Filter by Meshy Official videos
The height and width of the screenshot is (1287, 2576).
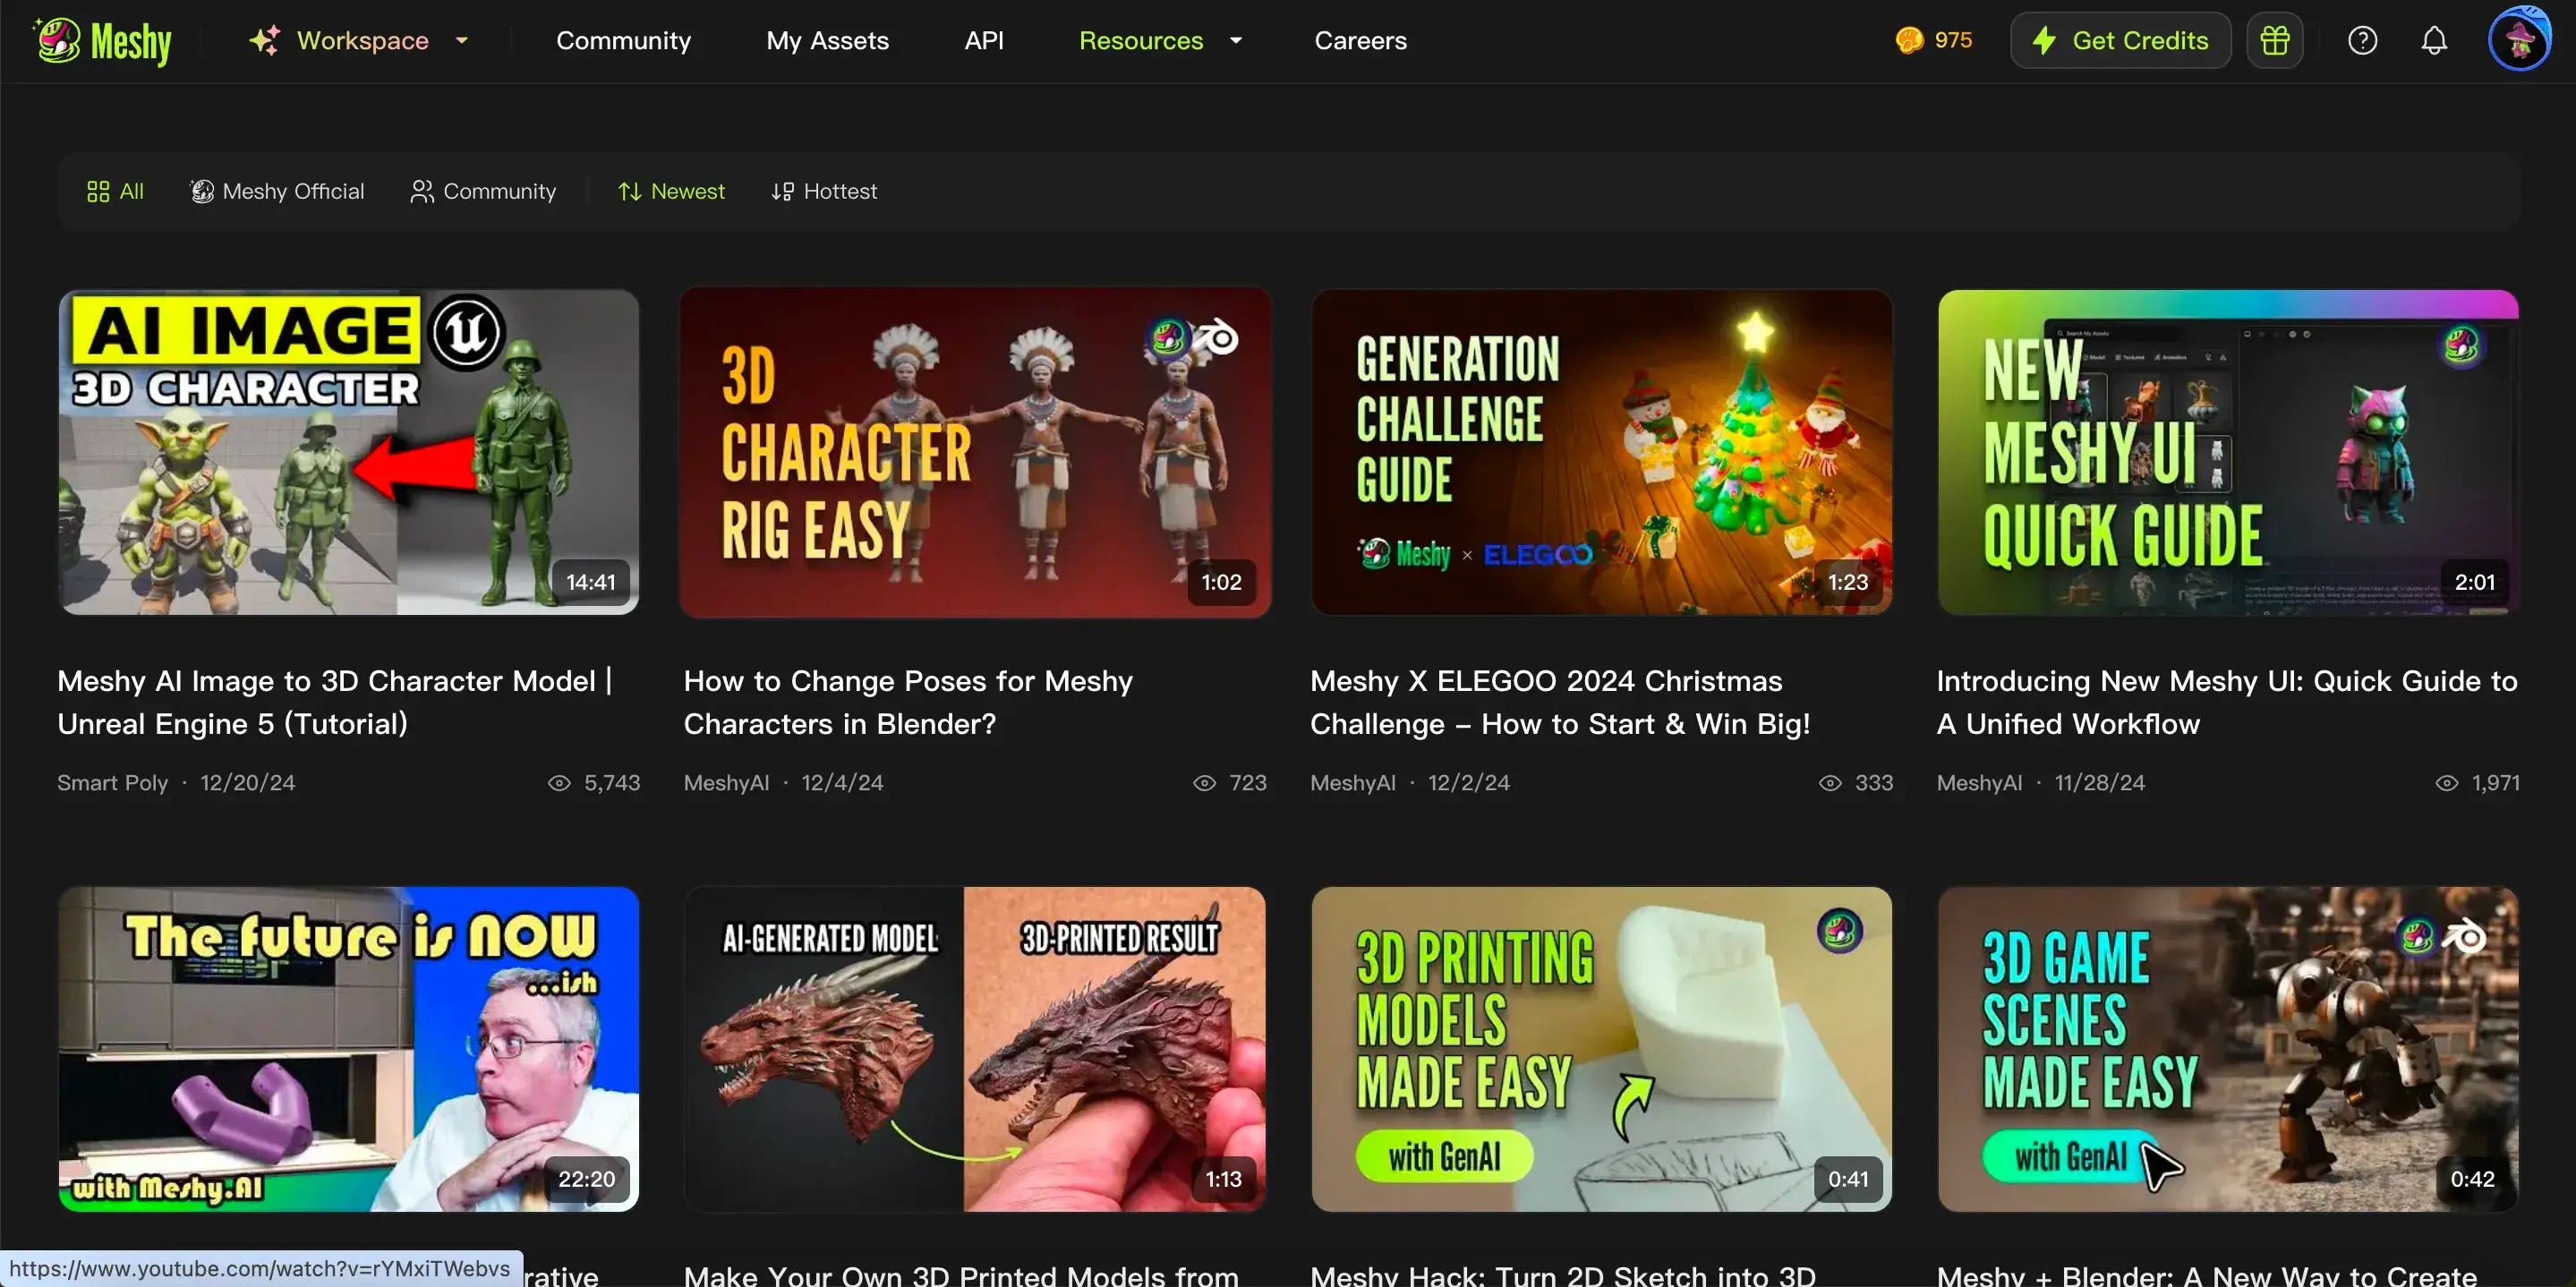(x=277, y=191)
